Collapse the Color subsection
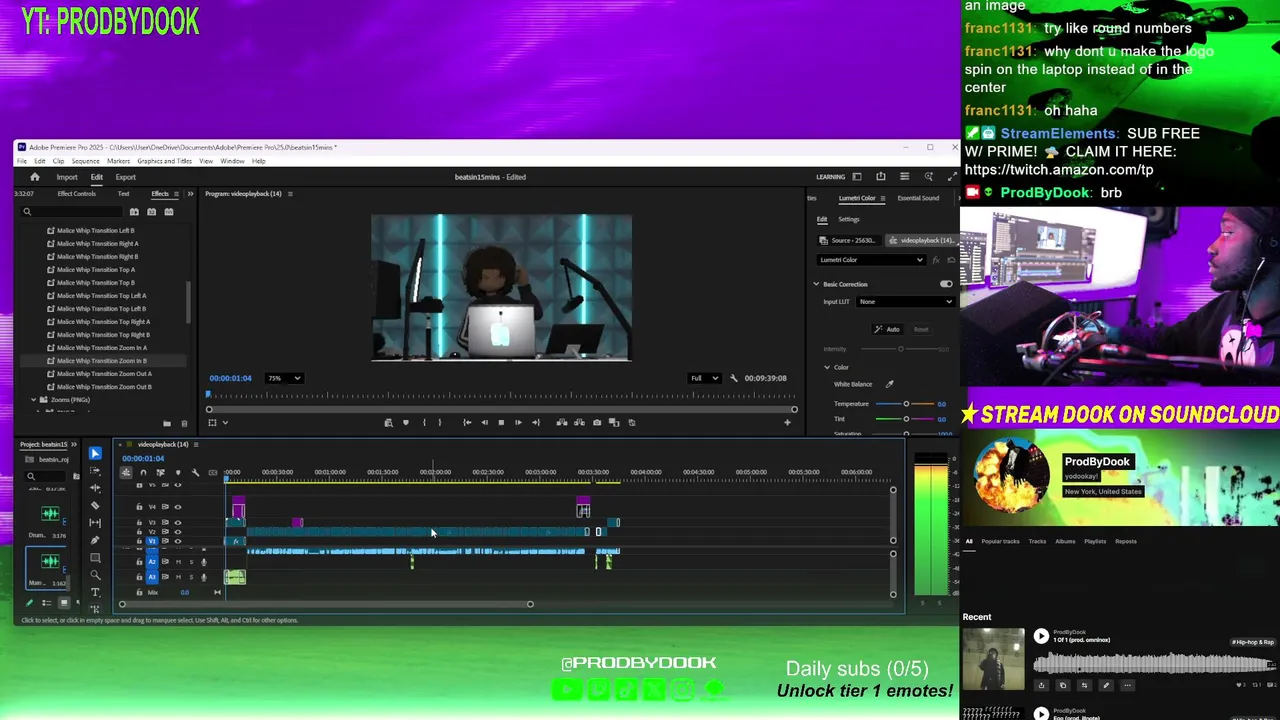Image resolution: width=1280 pixels, height=720 pixels. click(x=827, y=367)
